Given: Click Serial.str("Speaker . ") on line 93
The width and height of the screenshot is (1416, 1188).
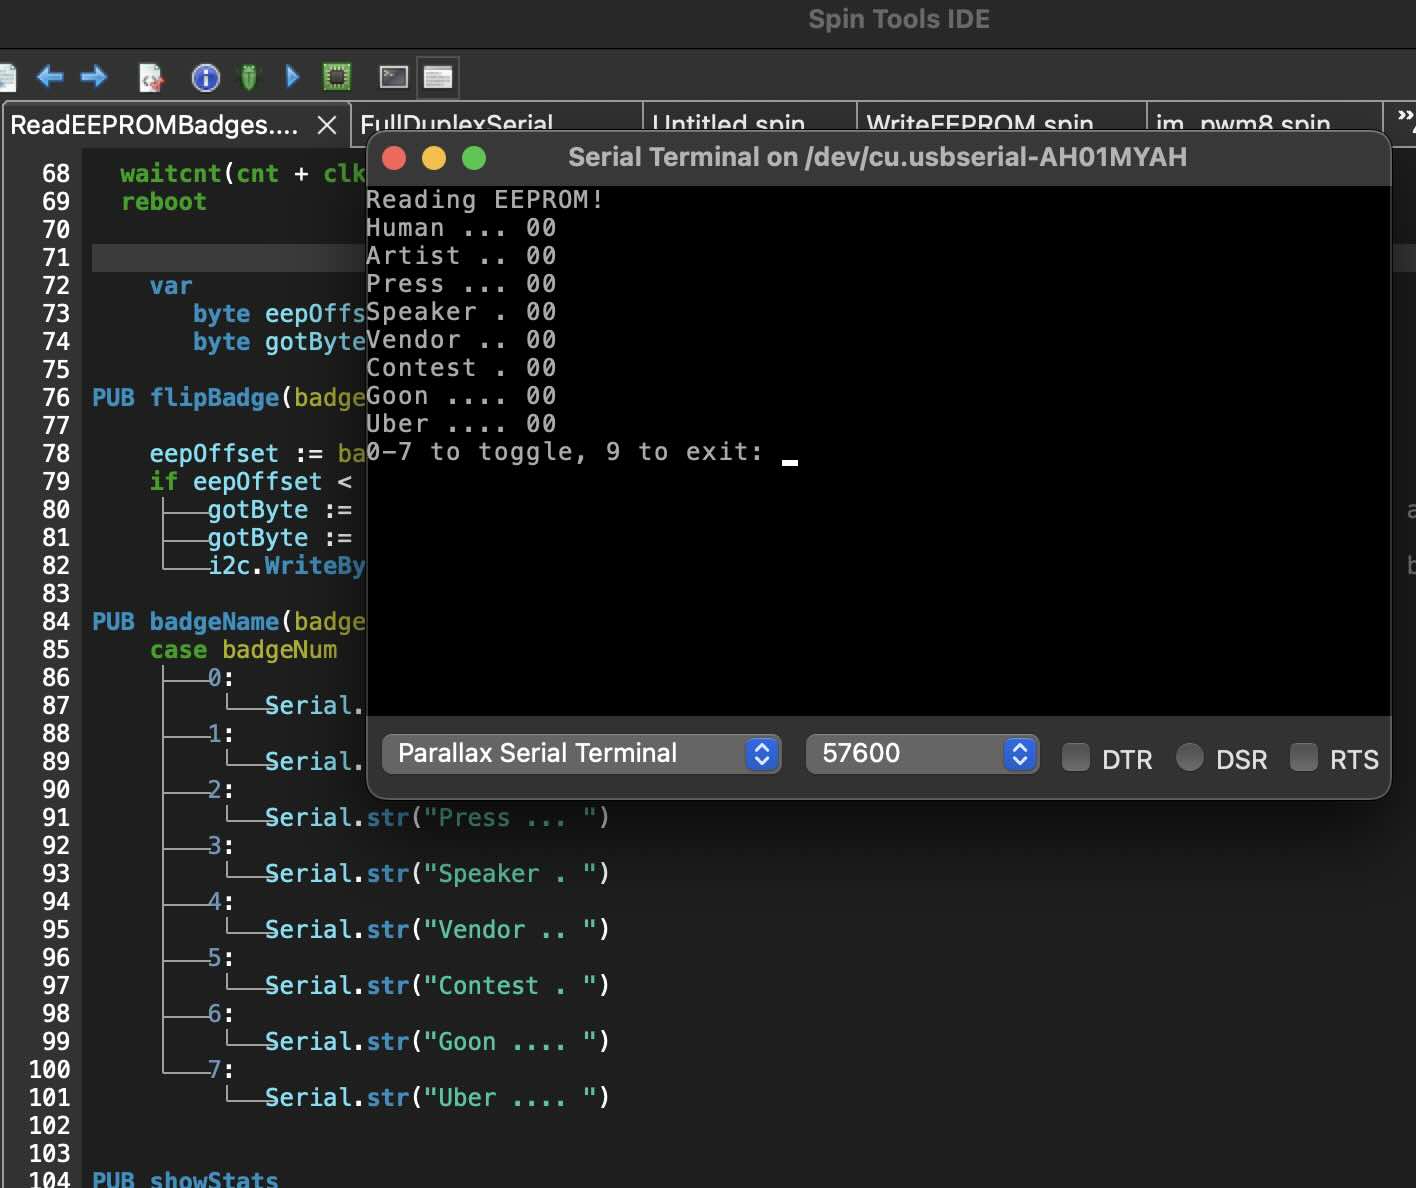Looking at the screenshot, I should coord(437,874).
